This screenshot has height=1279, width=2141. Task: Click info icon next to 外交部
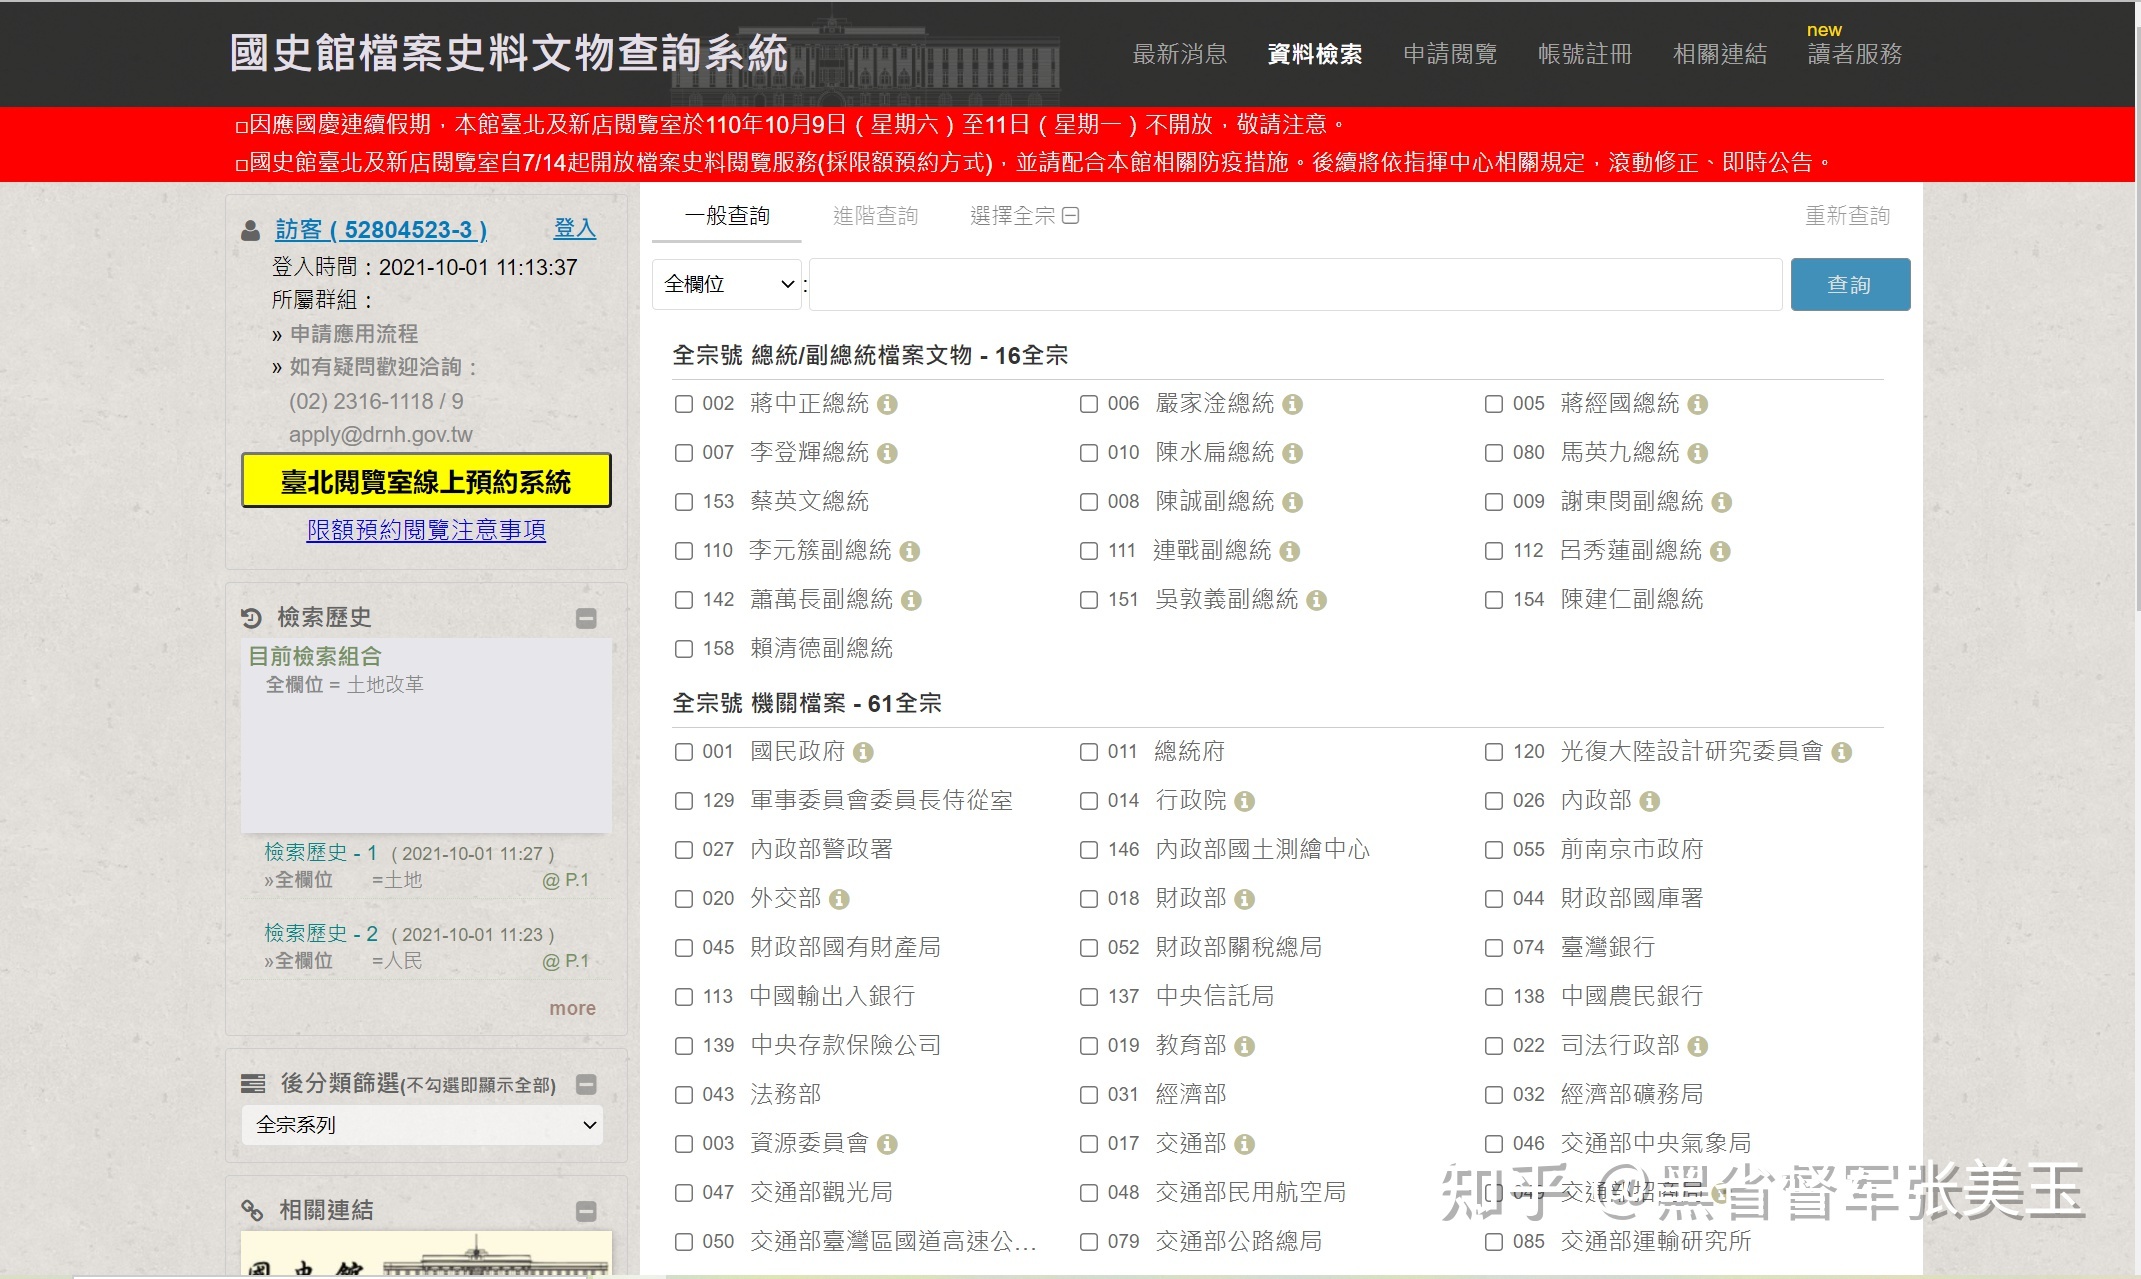pyautogui.click(x=839, y=899)
